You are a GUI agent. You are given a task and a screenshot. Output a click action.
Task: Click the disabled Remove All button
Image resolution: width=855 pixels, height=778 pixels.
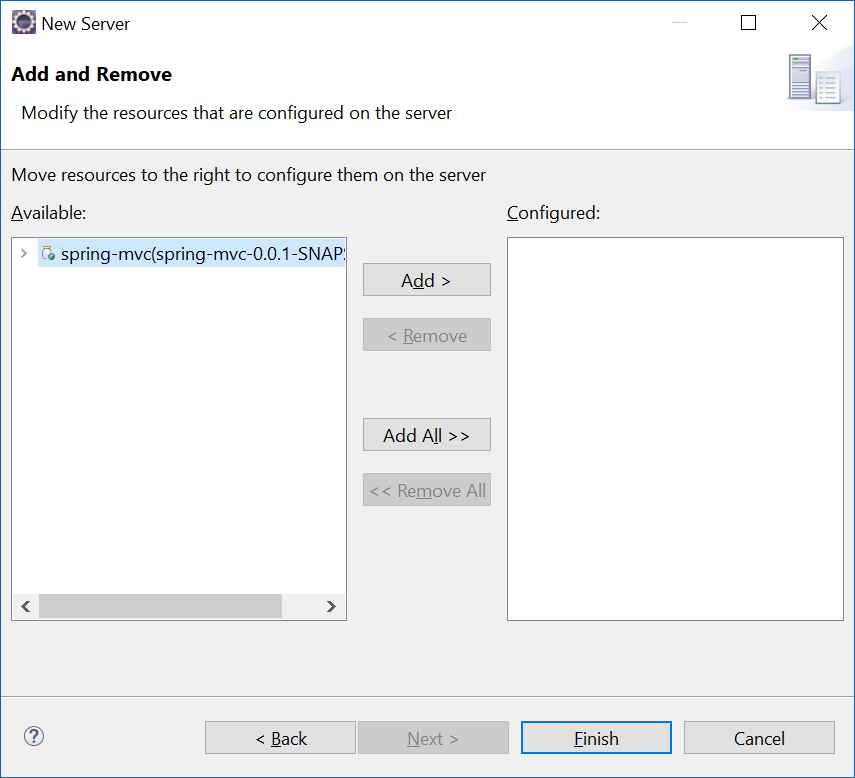point(426,489)
